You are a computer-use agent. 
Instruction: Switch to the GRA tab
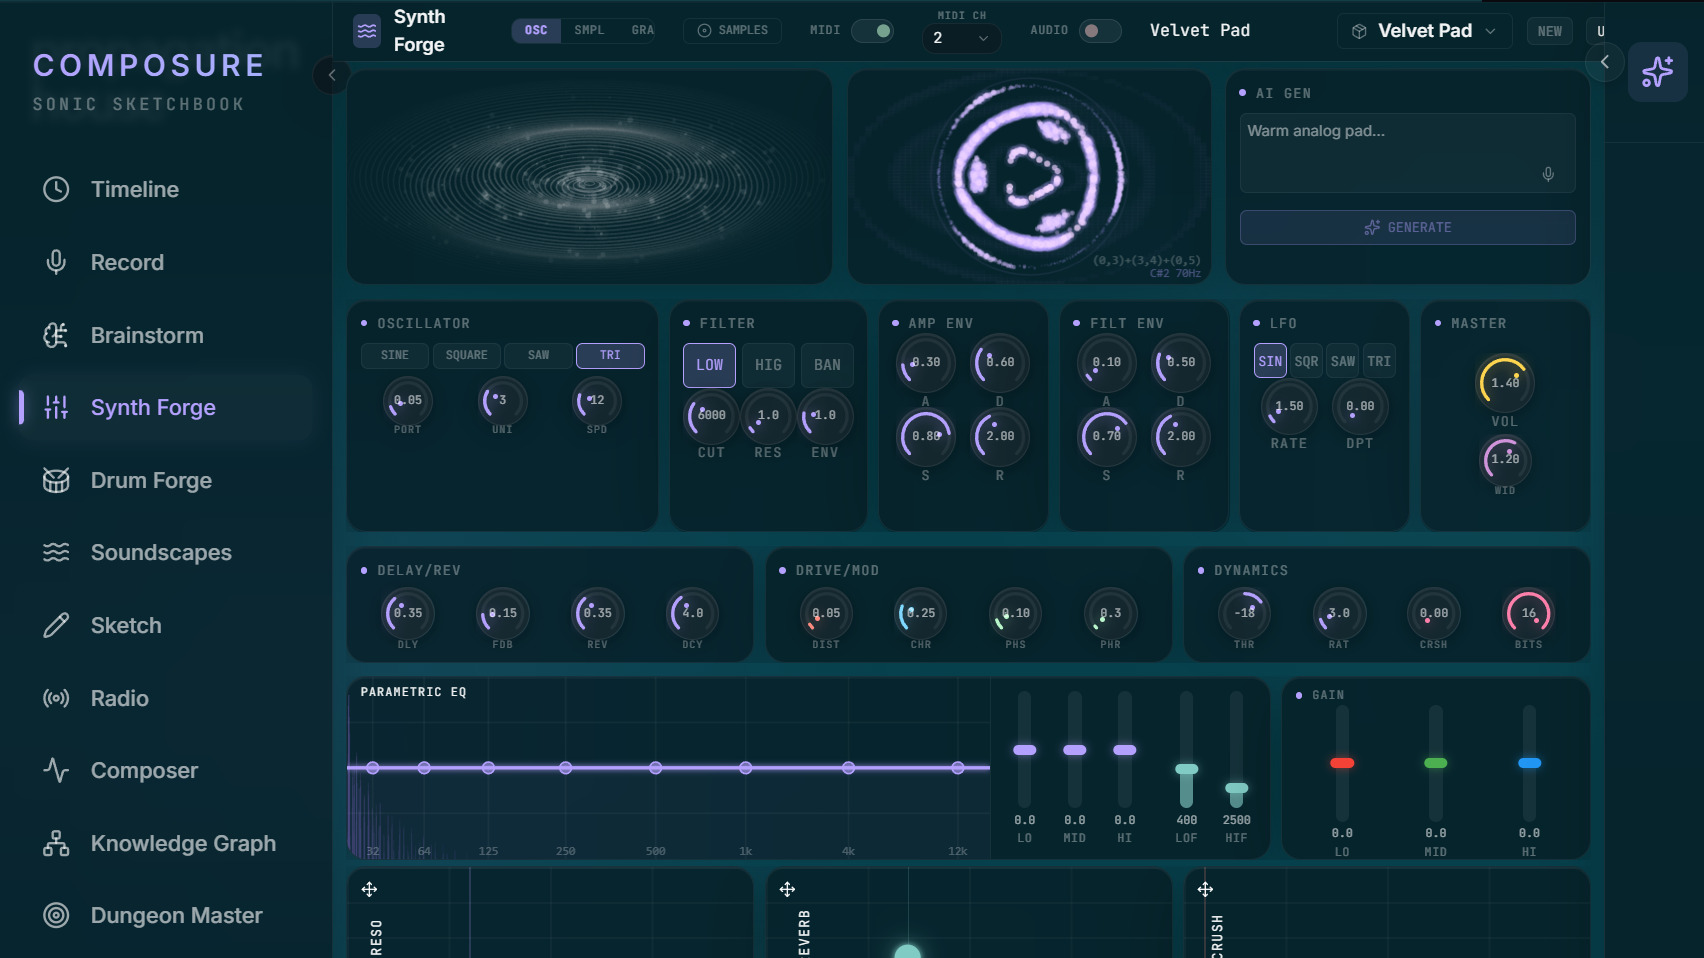coord(643,31)
